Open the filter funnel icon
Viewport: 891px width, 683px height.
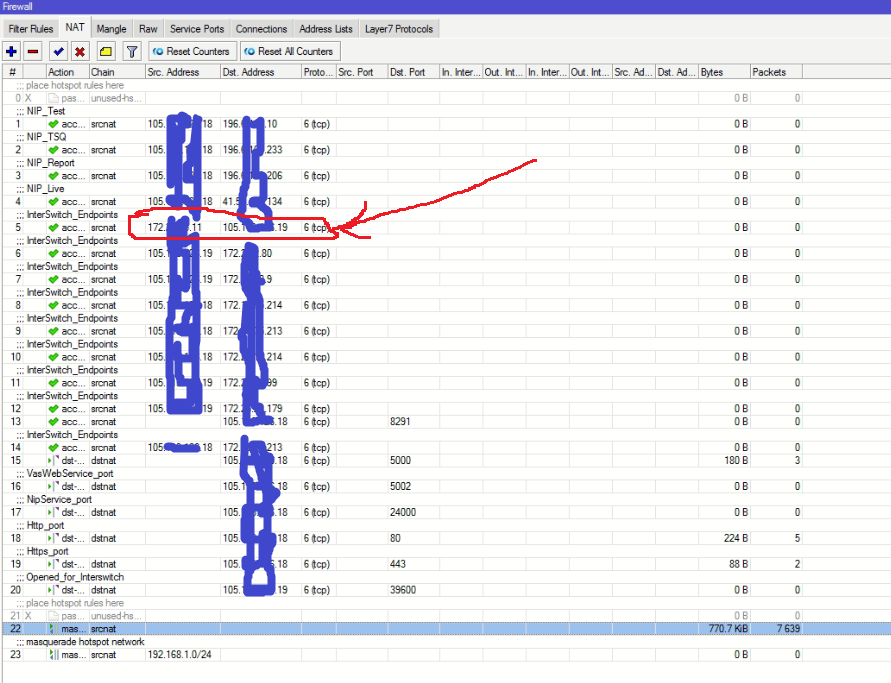(132, 52)
